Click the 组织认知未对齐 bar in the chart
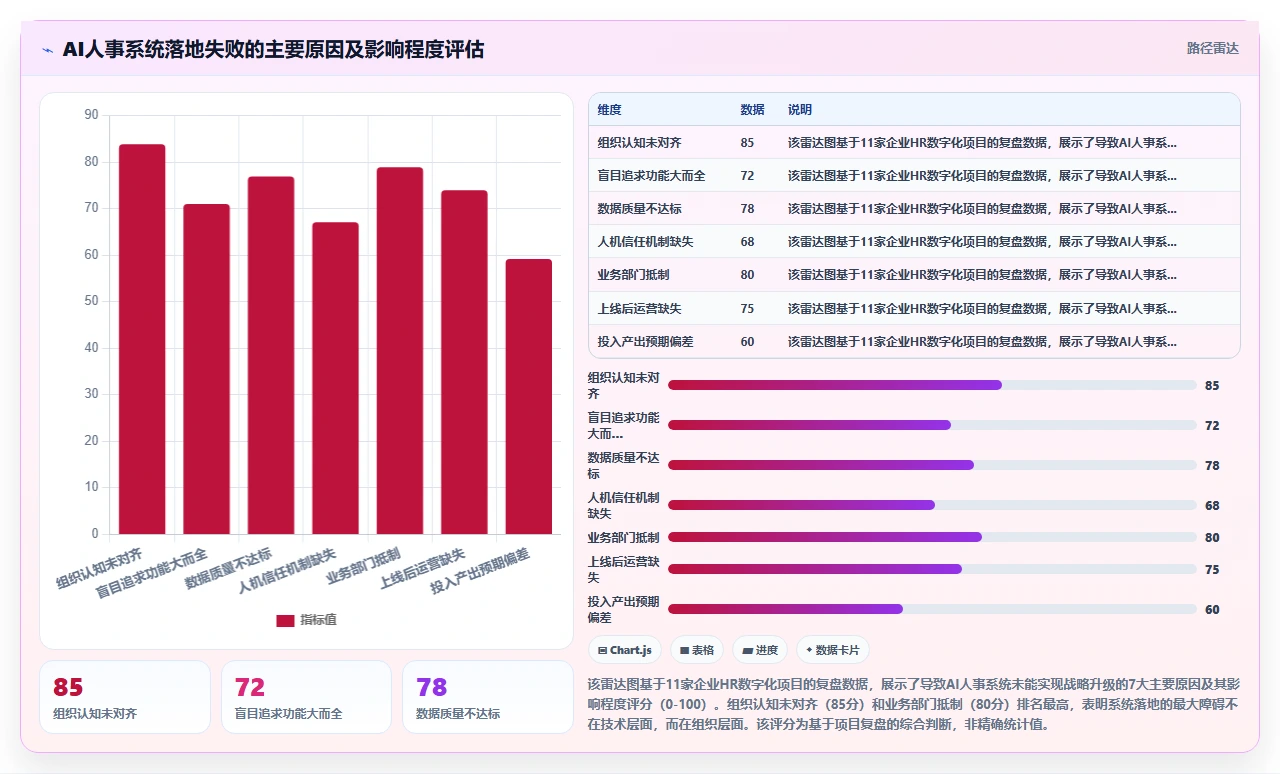The image size is (1280, 774). point(142,339)
